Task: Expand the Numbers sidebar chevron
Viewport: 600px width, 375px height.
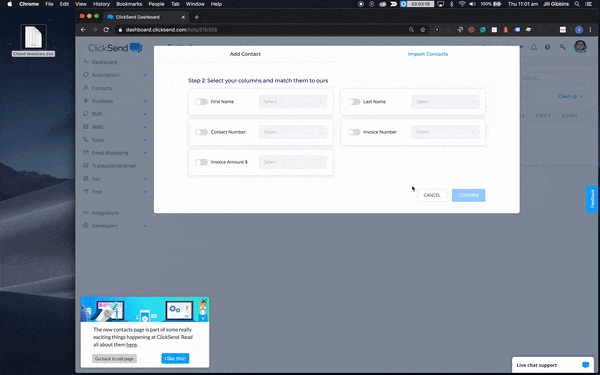Action: click(x=145, y=101)
